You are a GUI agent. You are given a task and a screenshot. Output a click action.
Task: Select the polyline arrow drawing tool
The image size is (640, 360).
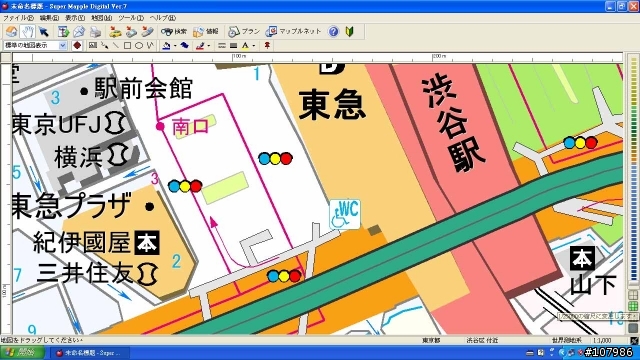tap(104, 45)
